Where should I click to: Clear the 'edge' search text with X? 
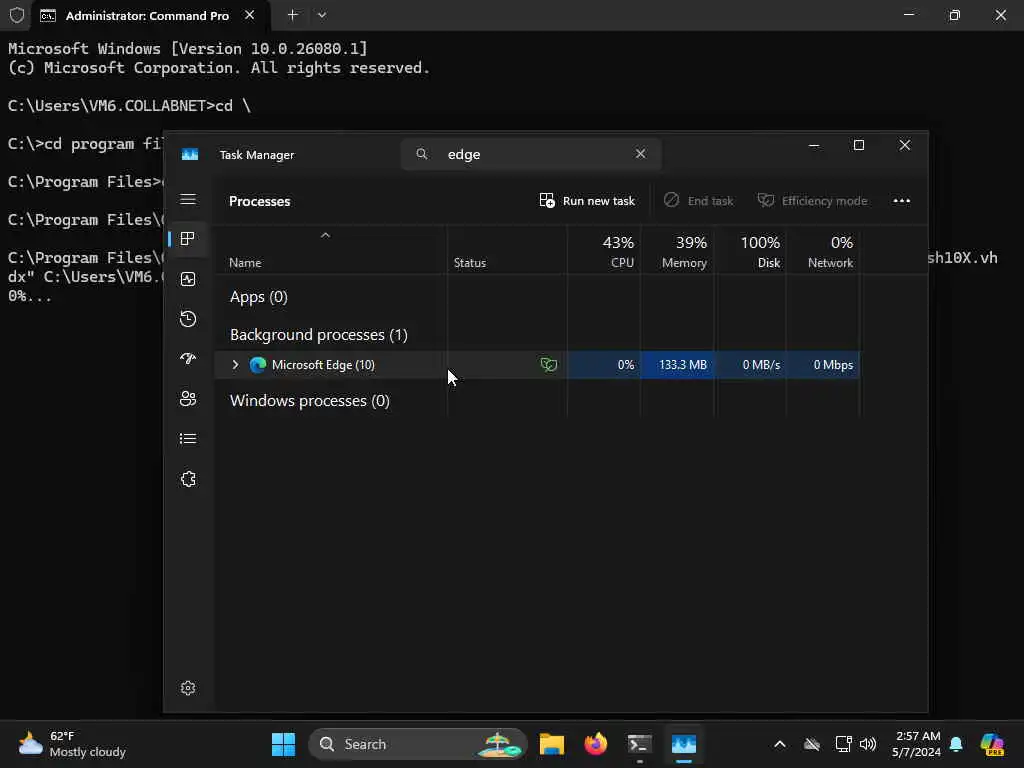coord(641,153)
